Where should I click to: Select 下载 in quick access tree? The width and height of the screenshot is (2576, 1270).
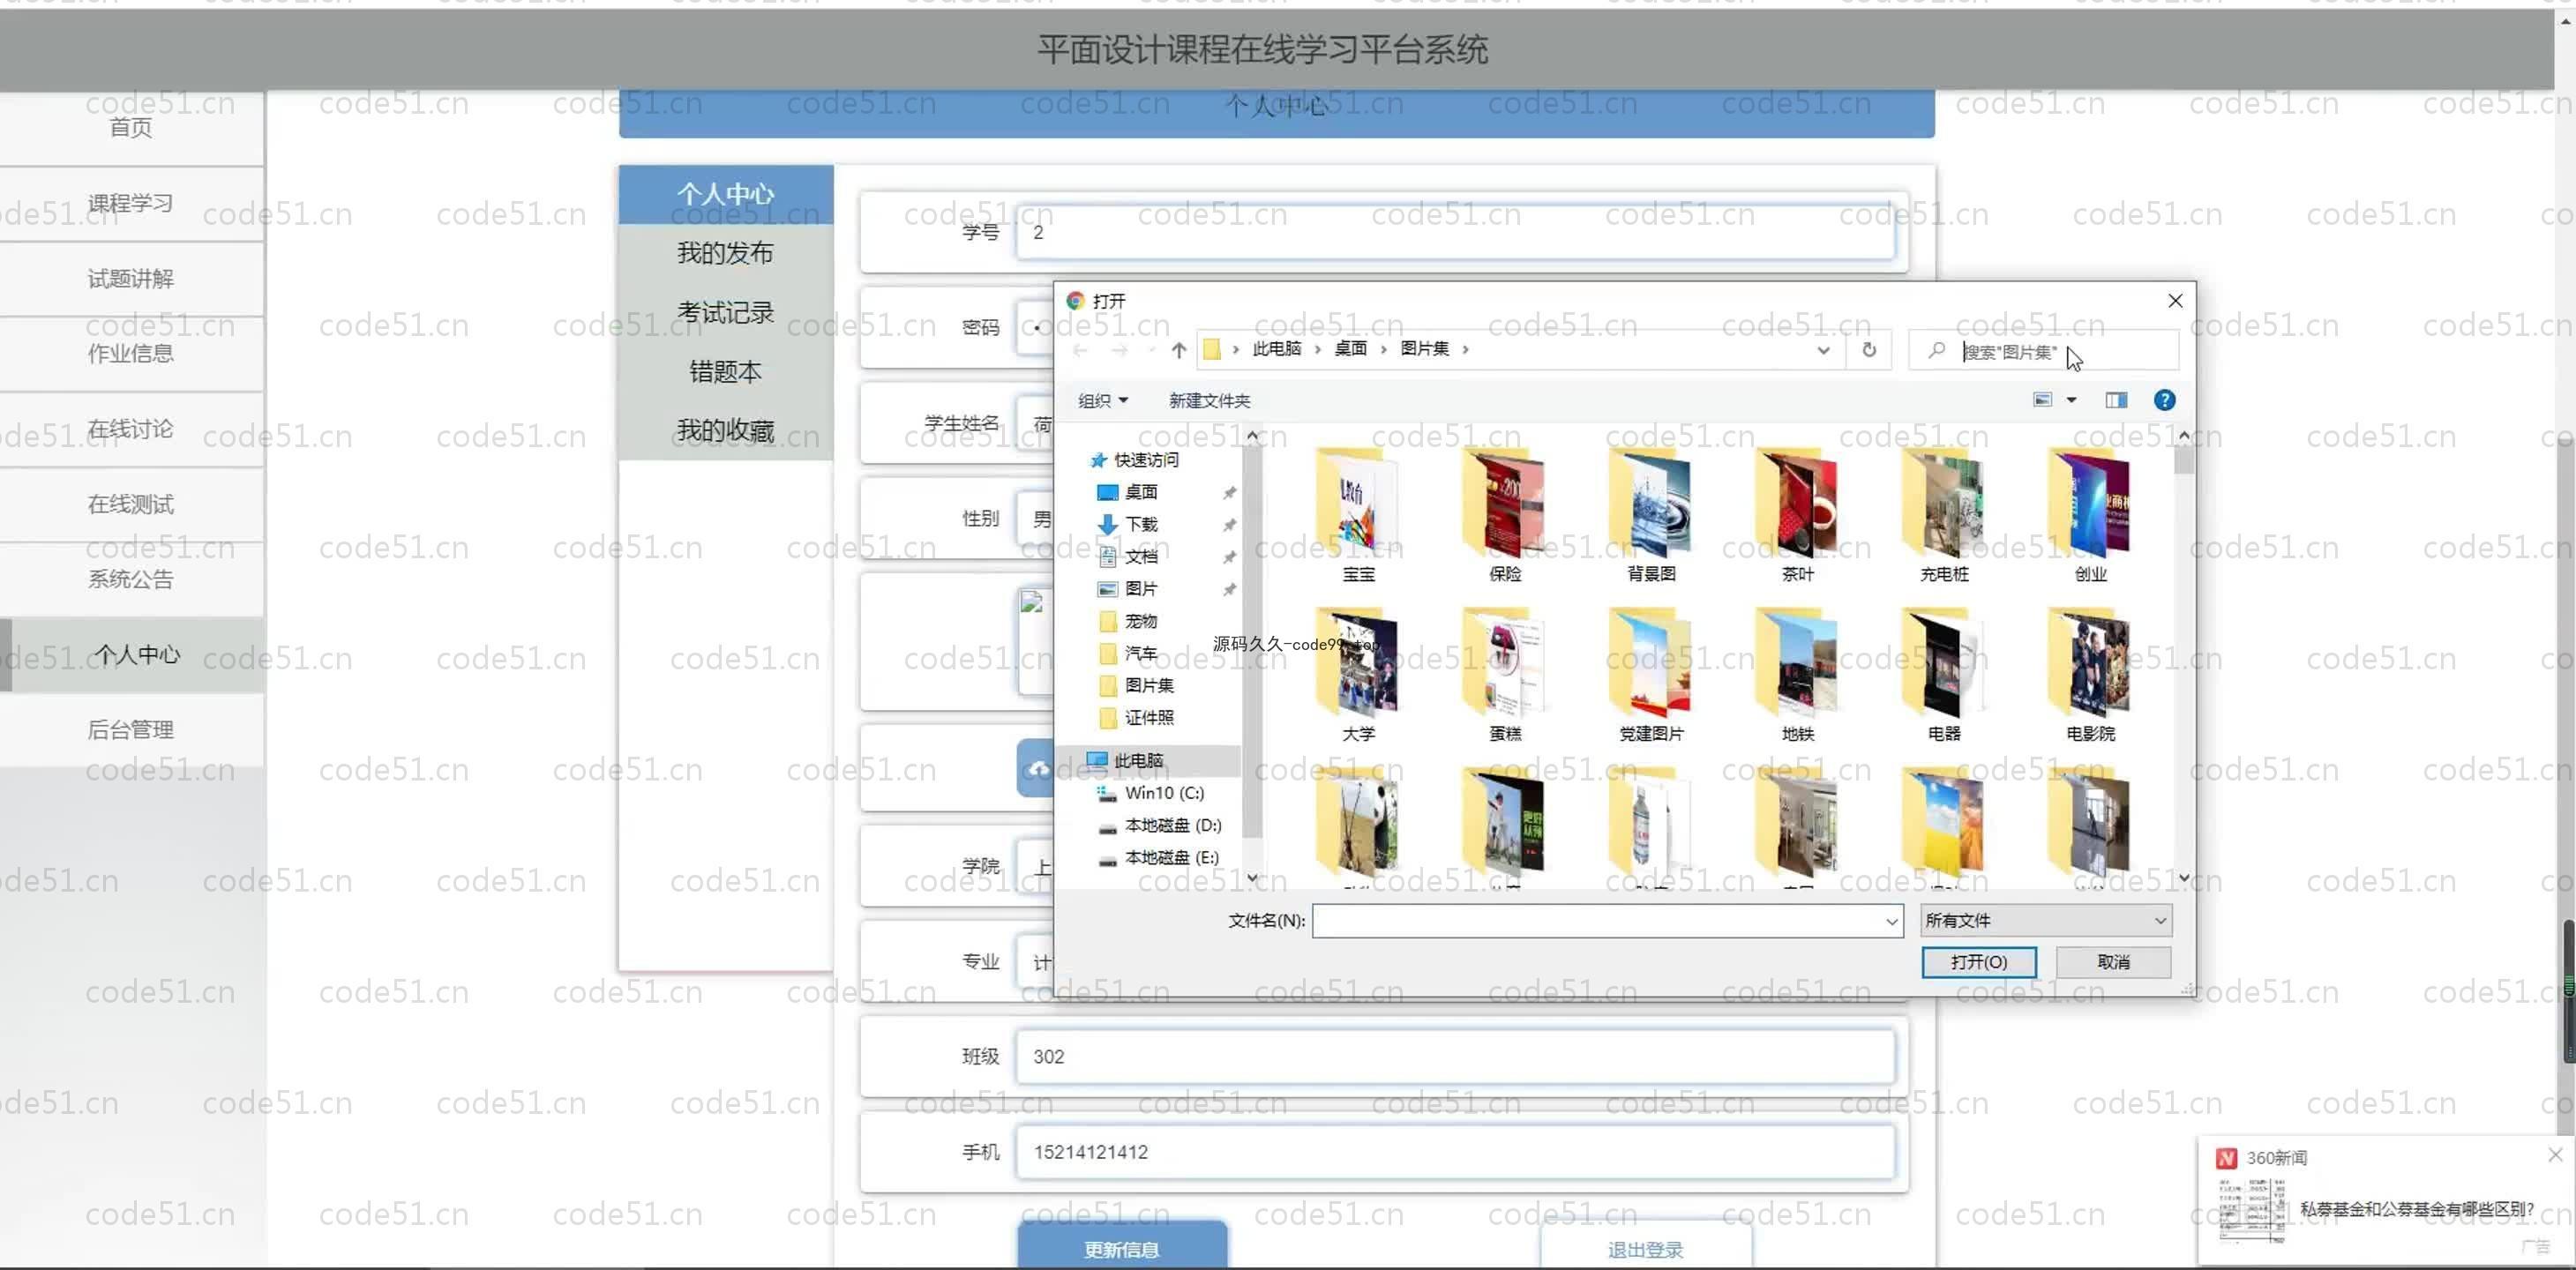1141,524
